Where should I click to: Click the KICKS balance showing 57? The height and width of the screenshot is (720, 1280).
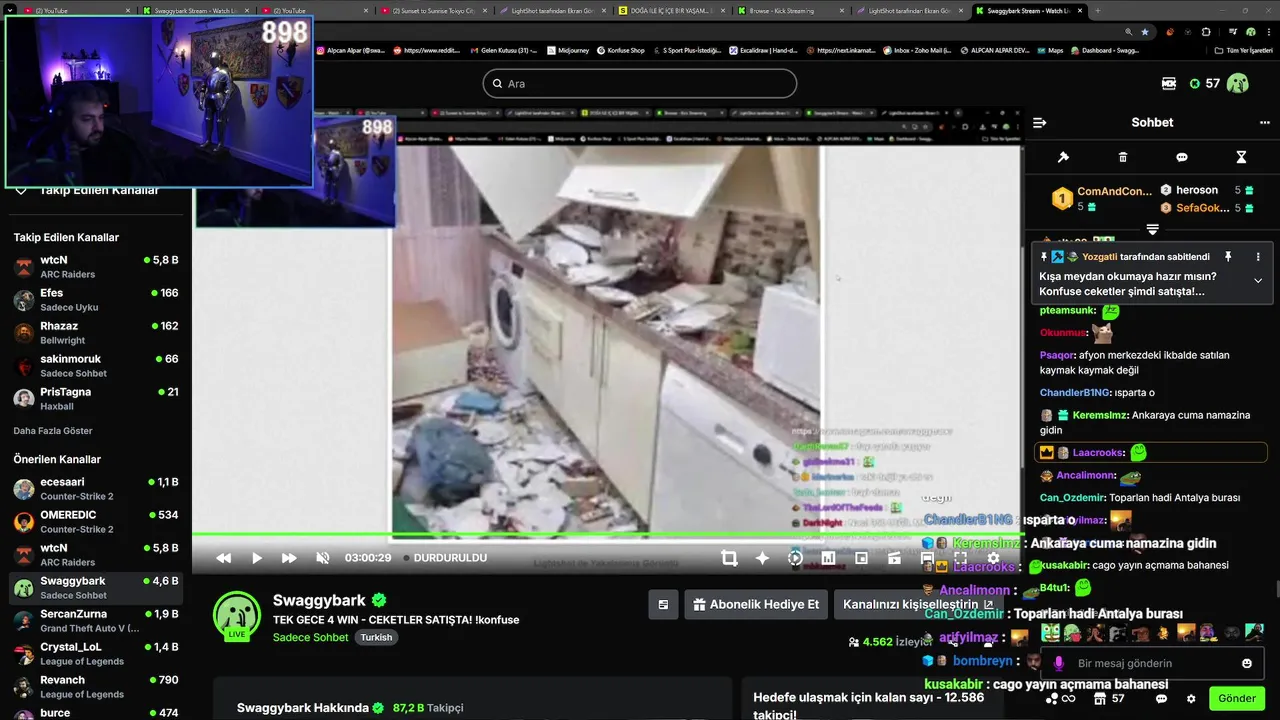click(1204, 83)
